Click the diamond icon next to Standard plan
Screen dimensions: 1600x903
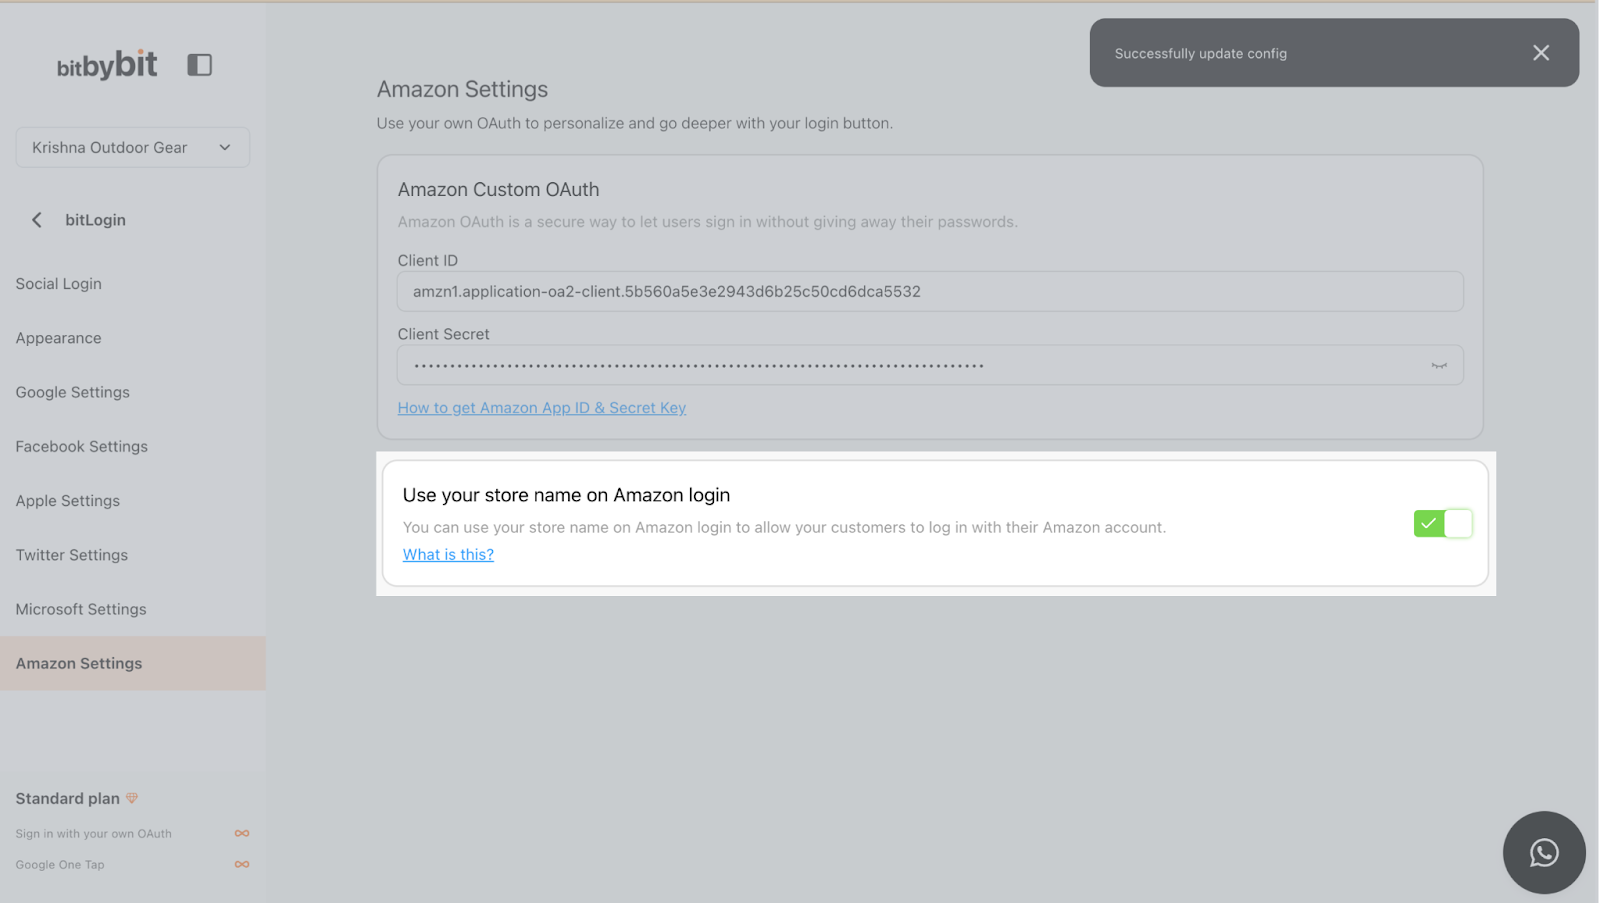(132, 798)
